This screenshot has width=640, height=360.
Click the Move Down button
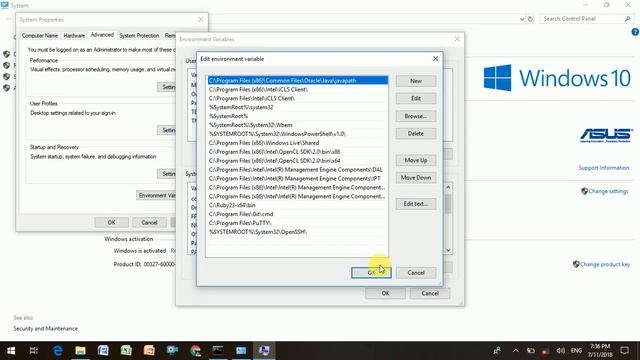[416, 178]
